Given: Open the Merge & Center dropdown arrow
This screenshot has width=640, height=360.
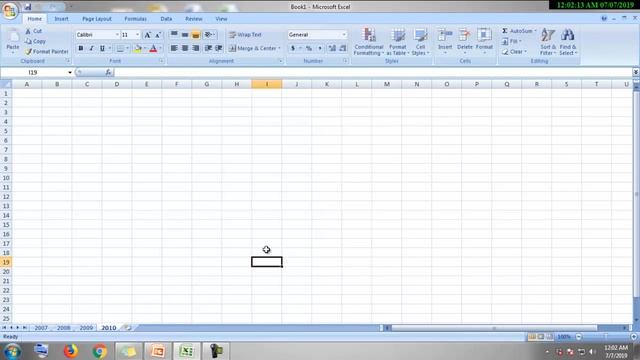Looking at the screenshot, I should point(280,48).
